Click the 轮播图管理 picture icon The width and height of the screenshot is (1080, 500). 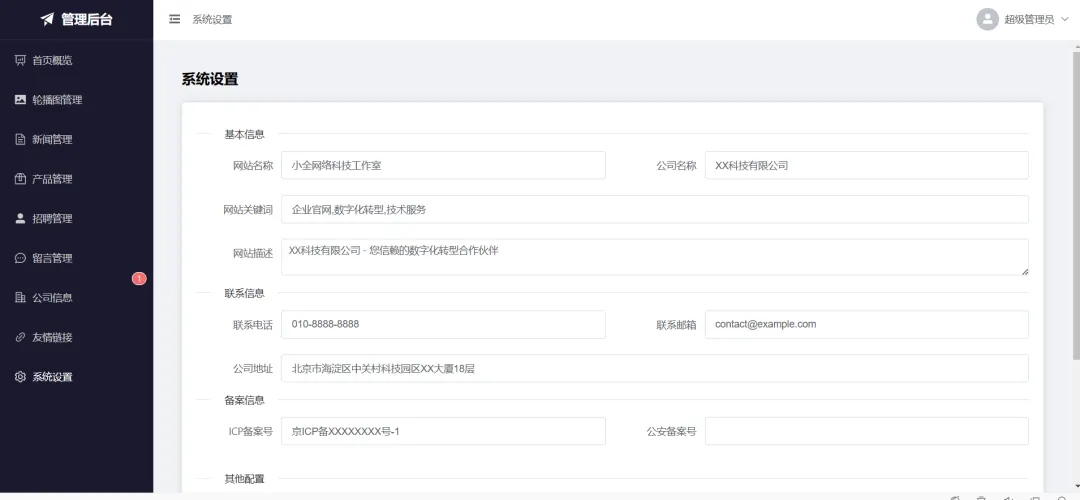[20, 100]
